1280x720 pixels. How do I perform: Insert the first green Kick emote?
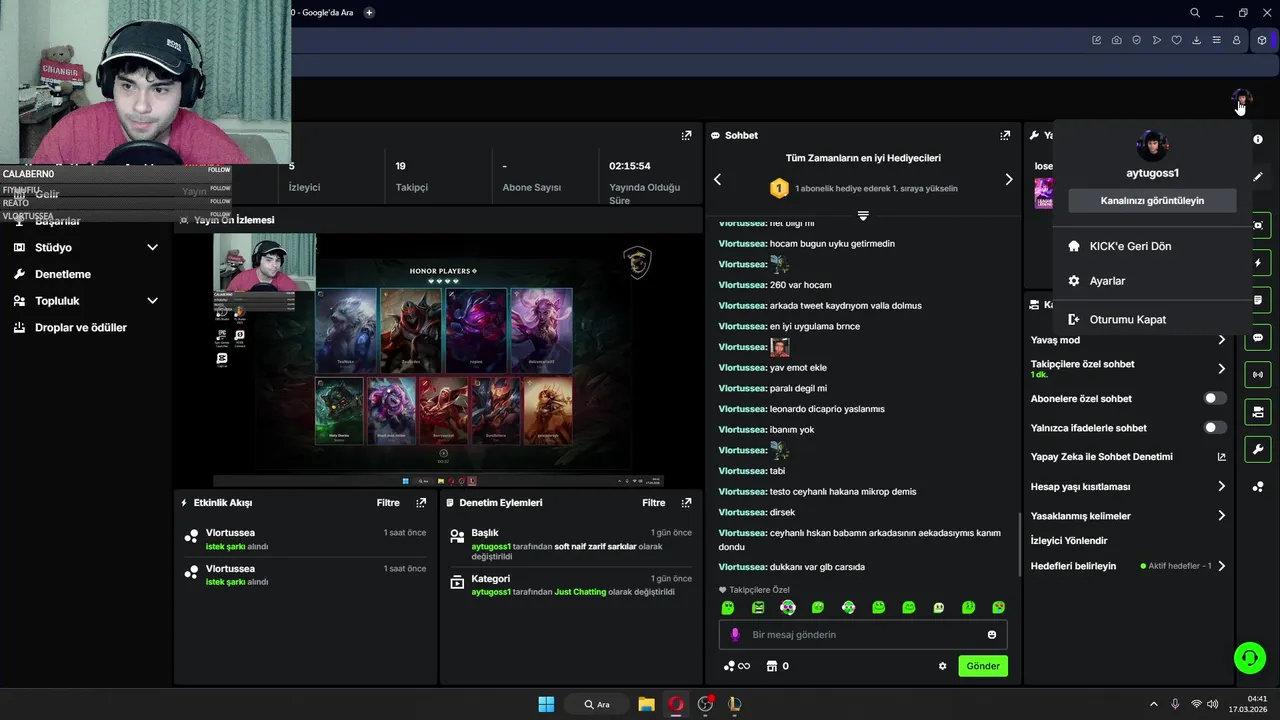728,607
